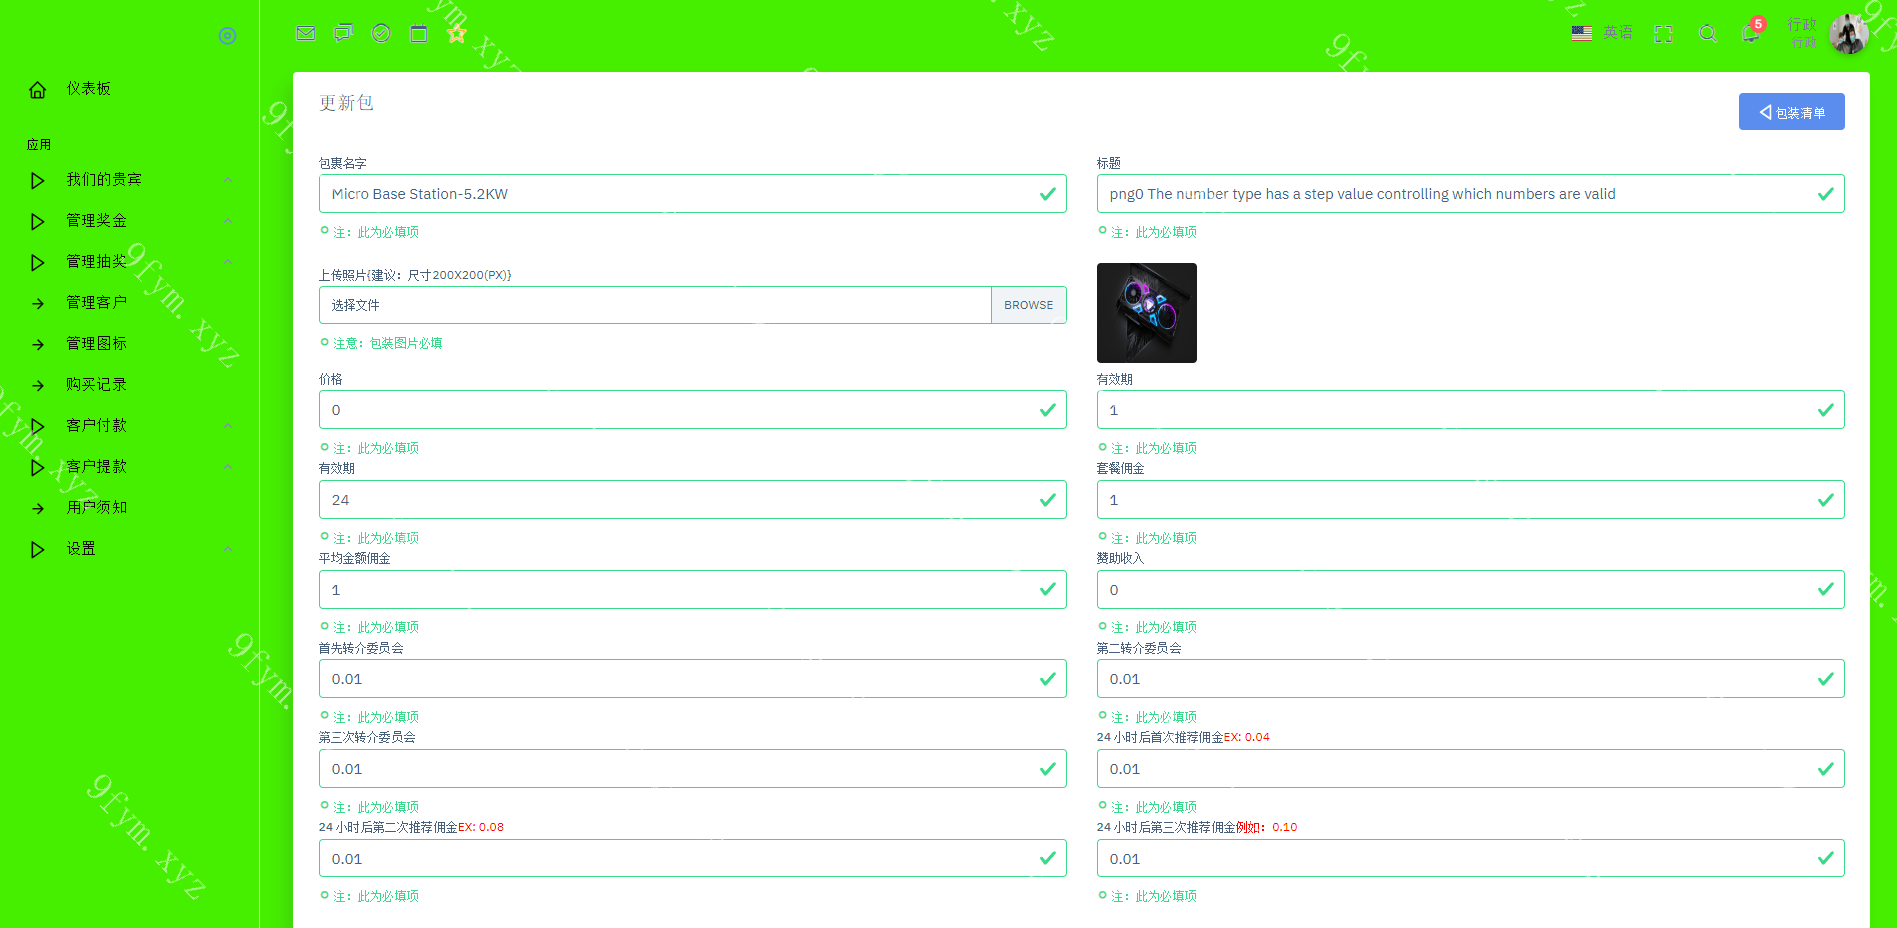Focus the 首先转介委员会 input field
Screen dimensions: 1897x928
[x=693, y=679]
